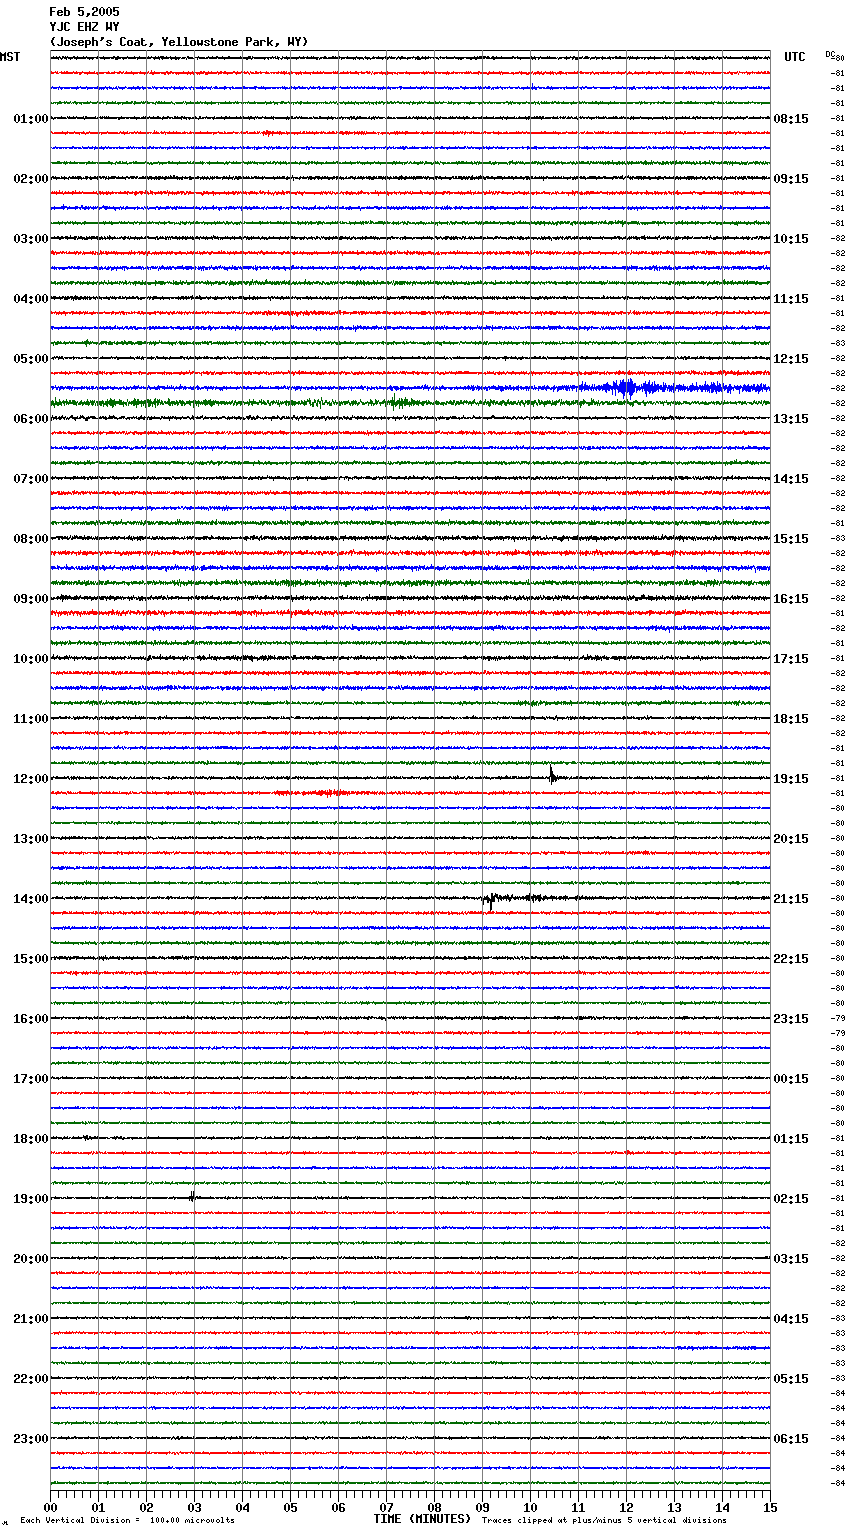Select the 07:00 MST time label
850x1534 pixels.
(31, 479)
